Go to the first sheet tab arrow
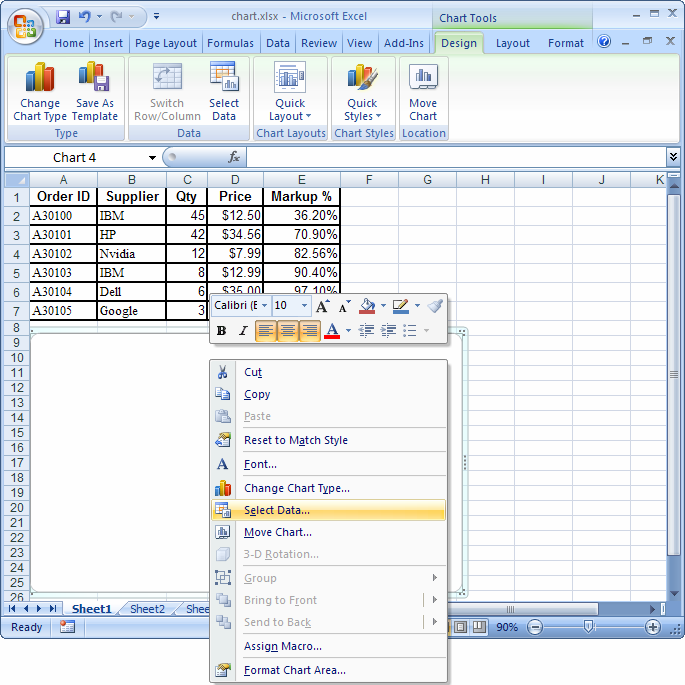 12,609
